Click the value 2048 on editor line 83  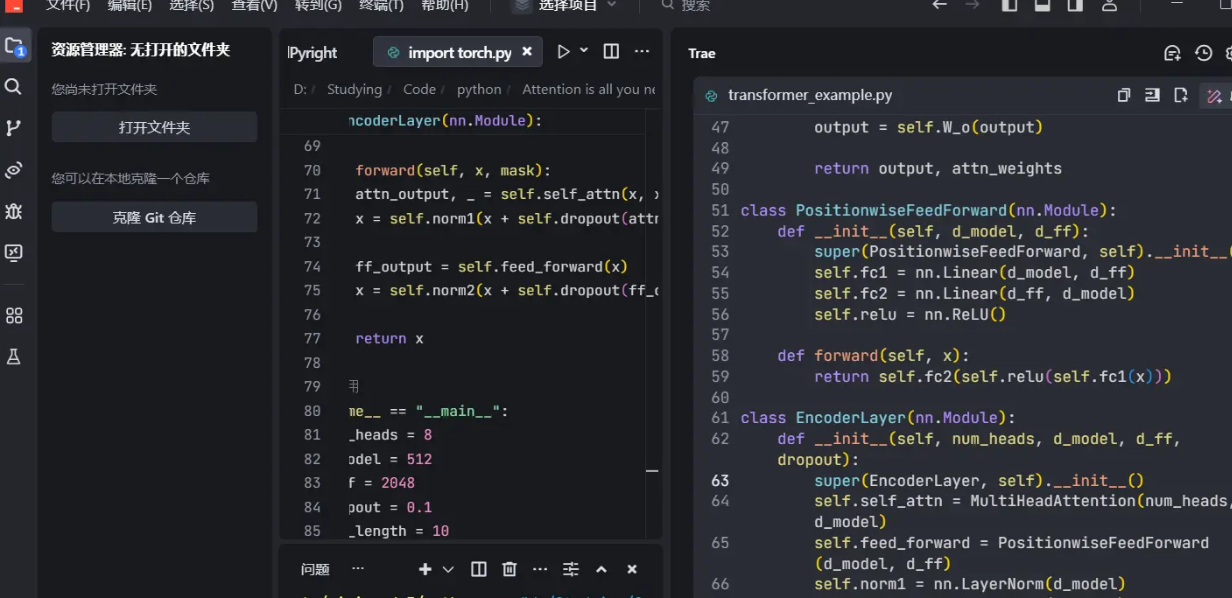coord(397,483)
